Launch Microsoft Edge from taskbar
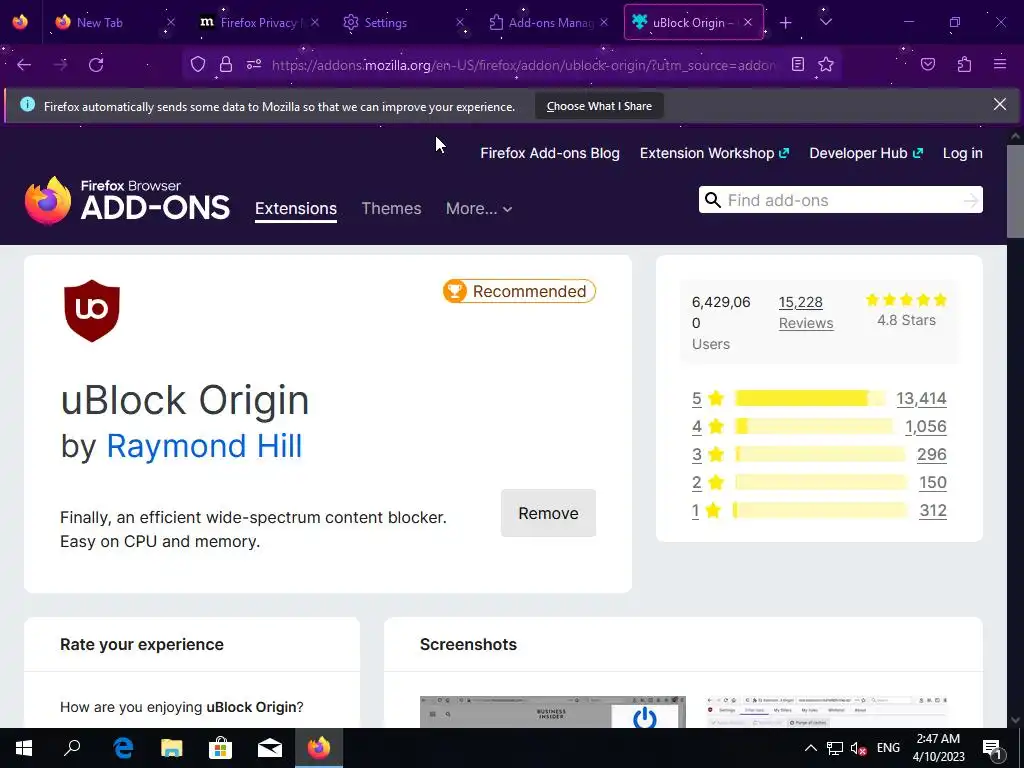This screenshot has height=768, width=1024. click(123, 748)
